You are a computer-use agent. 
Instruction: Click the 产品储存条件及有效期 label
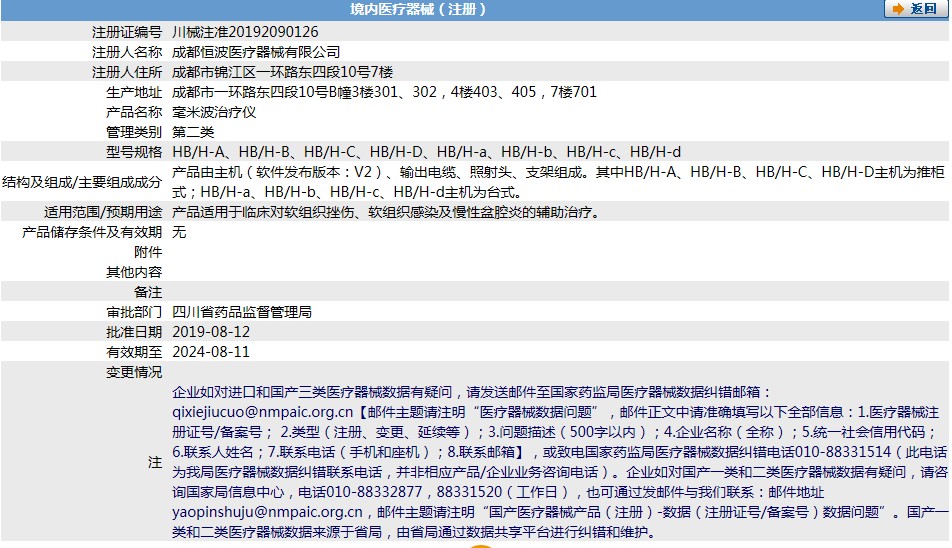pos(92,232)
